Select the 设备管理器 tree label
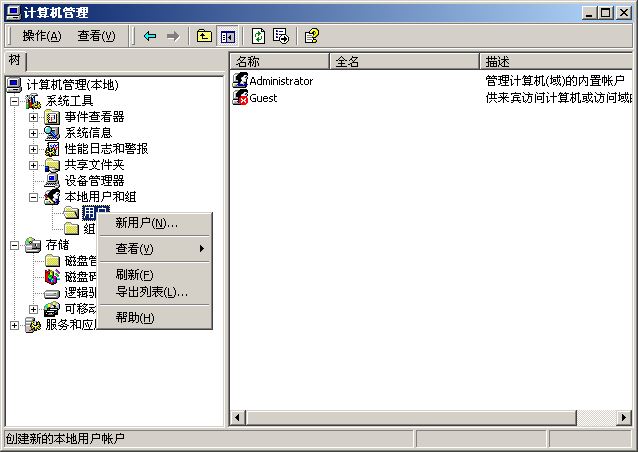The image size is (638, 452). pos(94,181)
